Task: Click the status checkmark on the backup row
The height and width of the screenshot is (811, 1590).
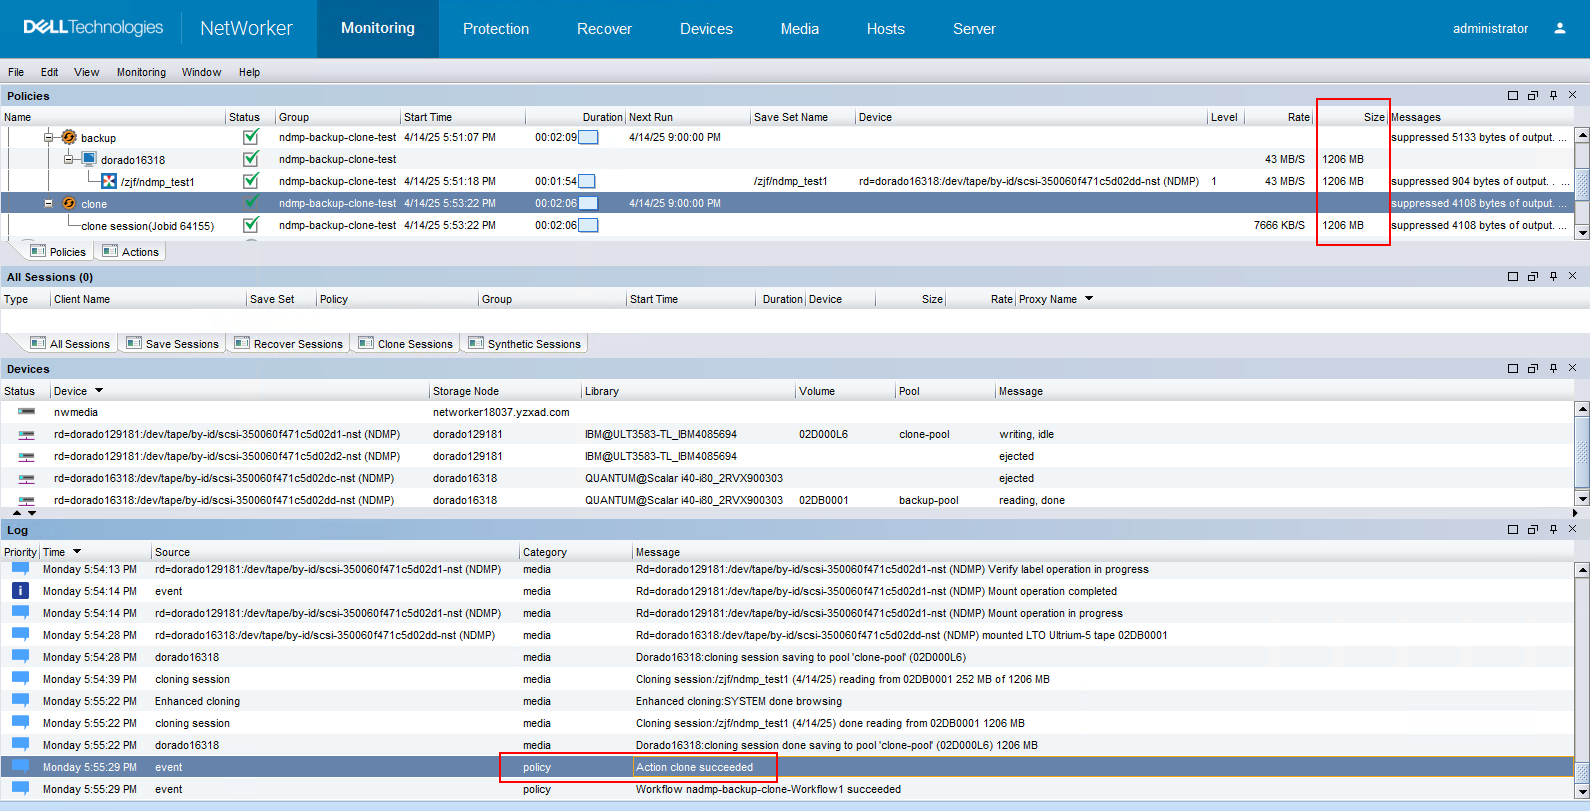Action: (x=251, y=137)
